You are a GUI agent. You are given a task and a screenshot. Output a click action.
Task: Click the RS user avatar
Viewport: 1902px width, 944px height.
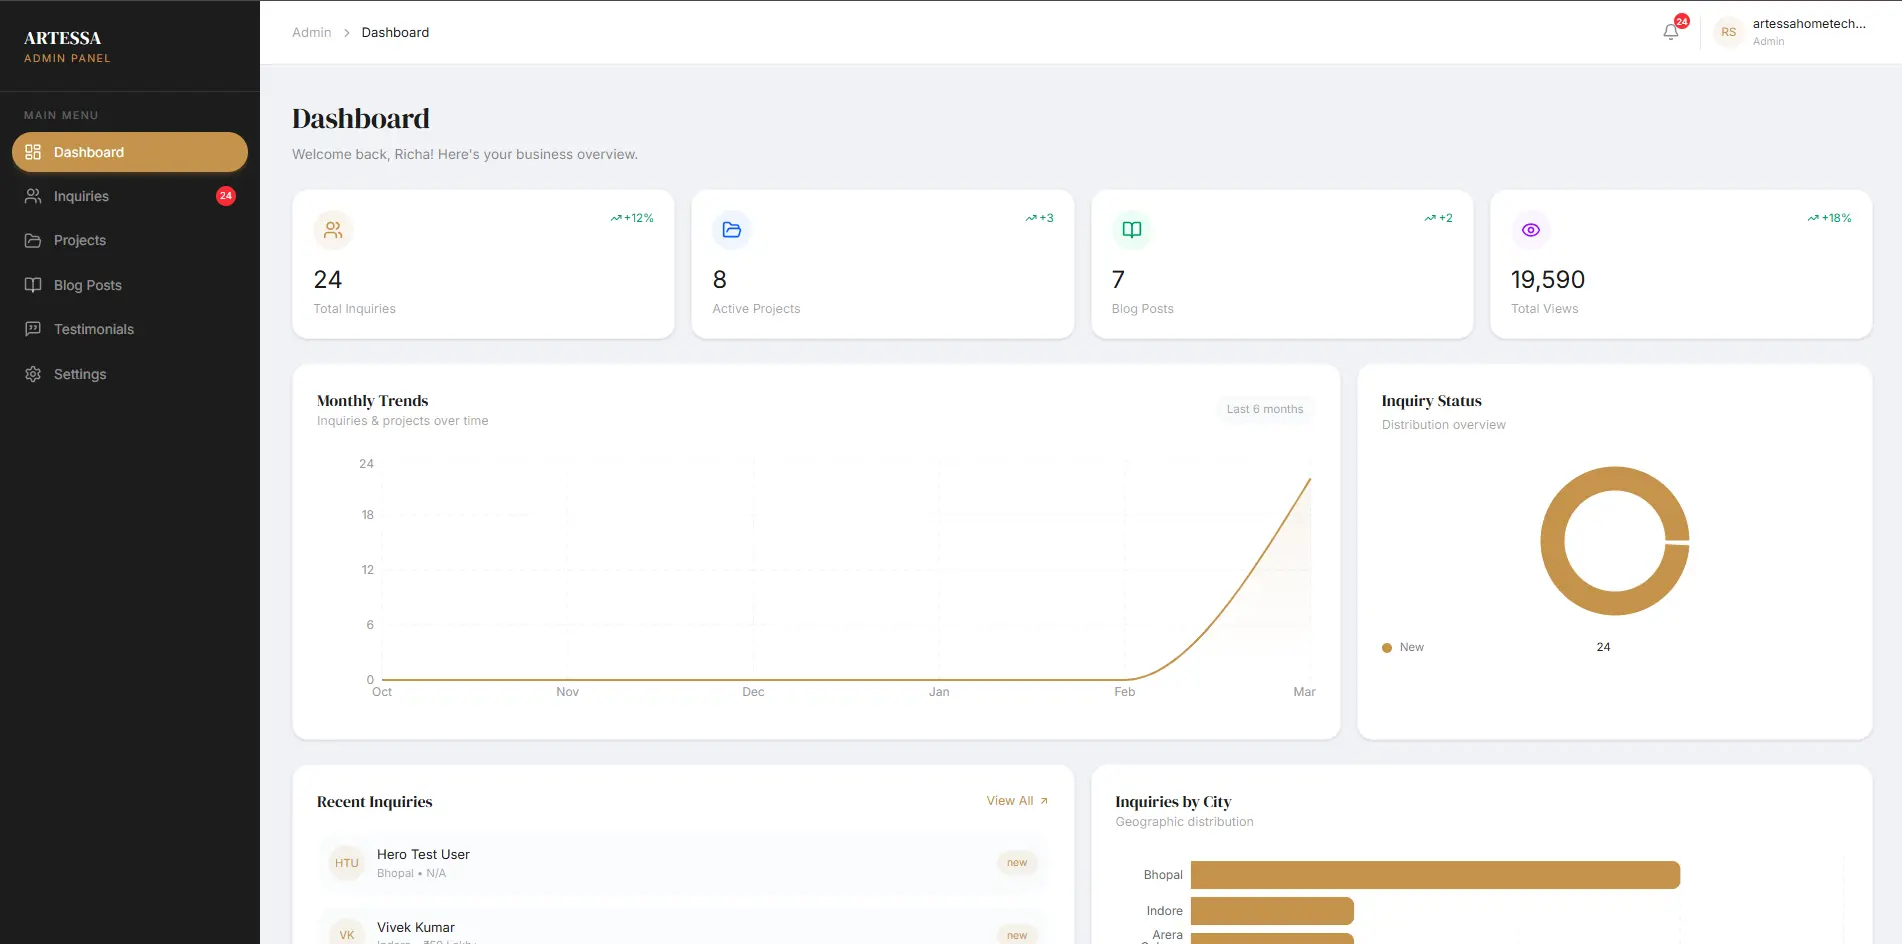click(x=1728, y=32)
